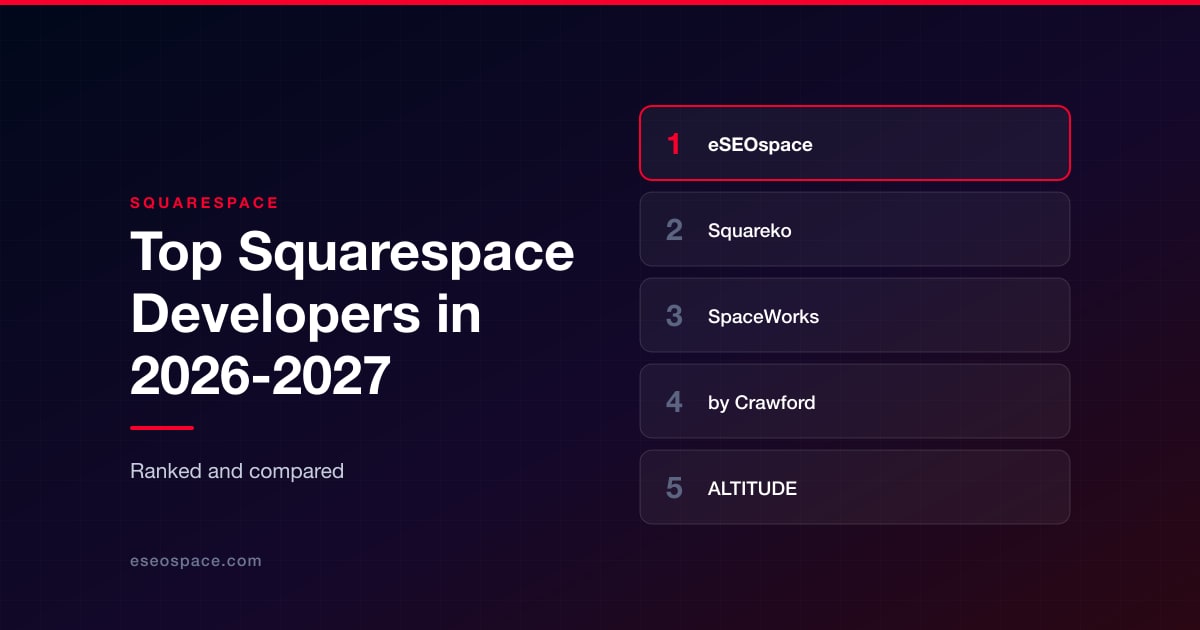Click the eseospace.com link text
The height and width of the screenshot is (630, 1200).
coord(196,561)
